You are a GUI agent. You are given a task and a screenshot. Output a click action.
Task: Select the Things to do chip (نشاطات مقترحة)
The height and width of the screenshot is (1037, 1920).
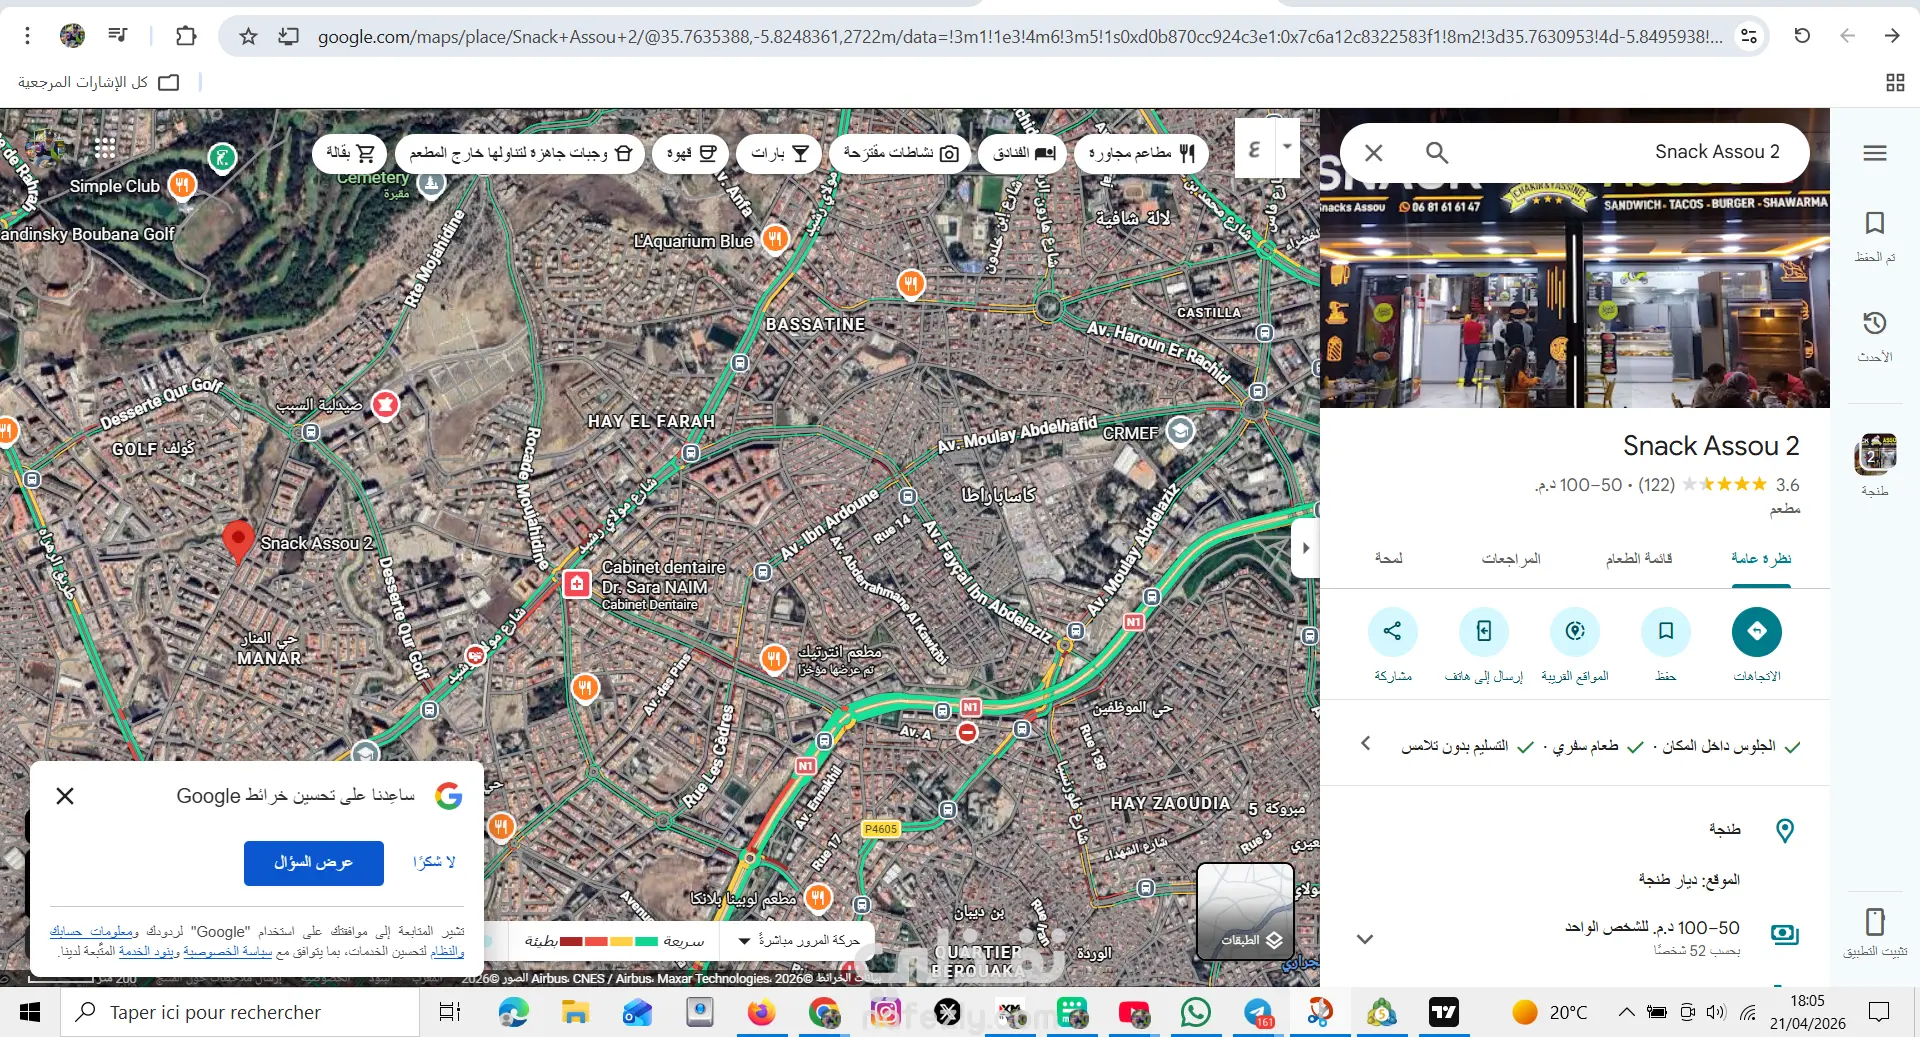(900, 153)
